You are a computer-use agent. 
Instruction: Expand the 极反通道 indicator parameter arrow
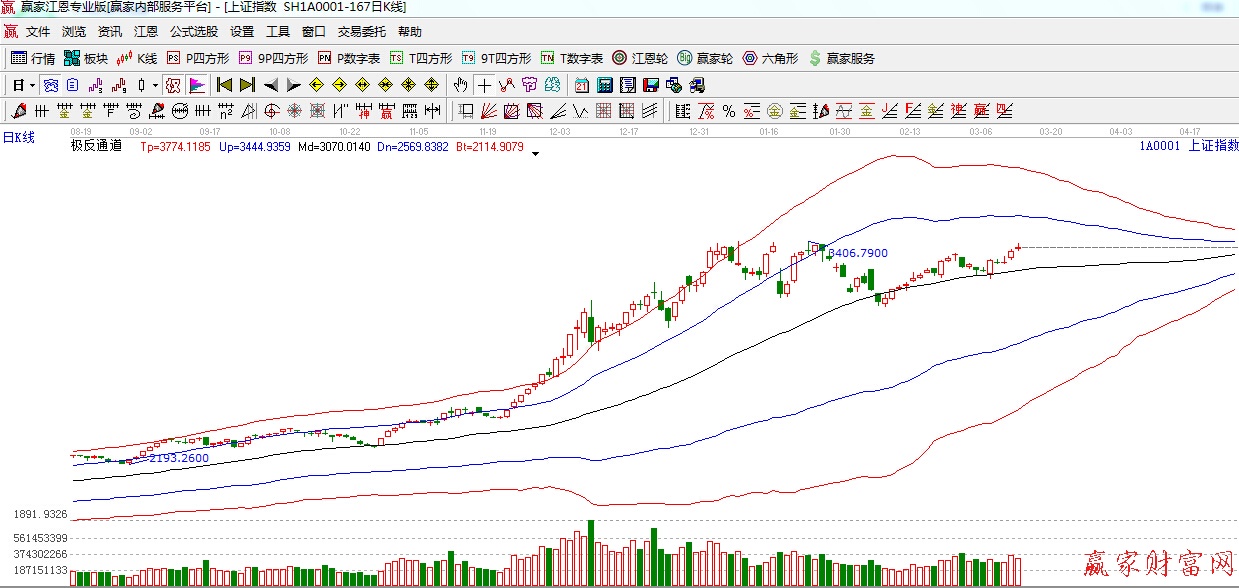click(535, 154)
